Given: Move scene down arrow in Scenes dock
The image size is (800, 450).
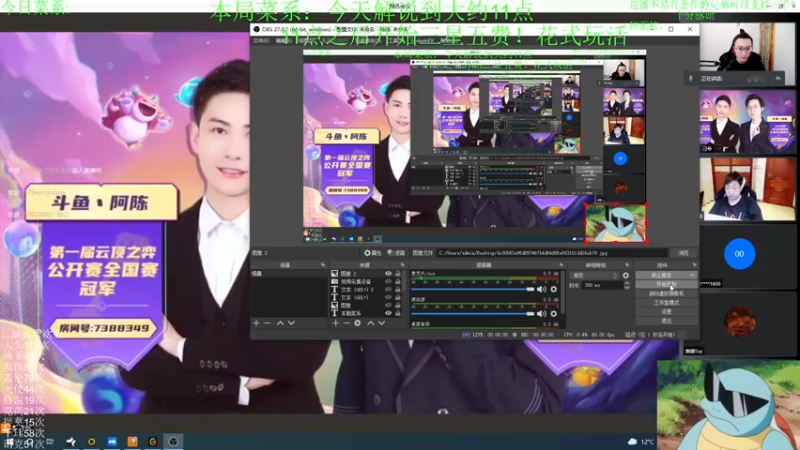Looking at the screenshot, I should pos(291,323).
